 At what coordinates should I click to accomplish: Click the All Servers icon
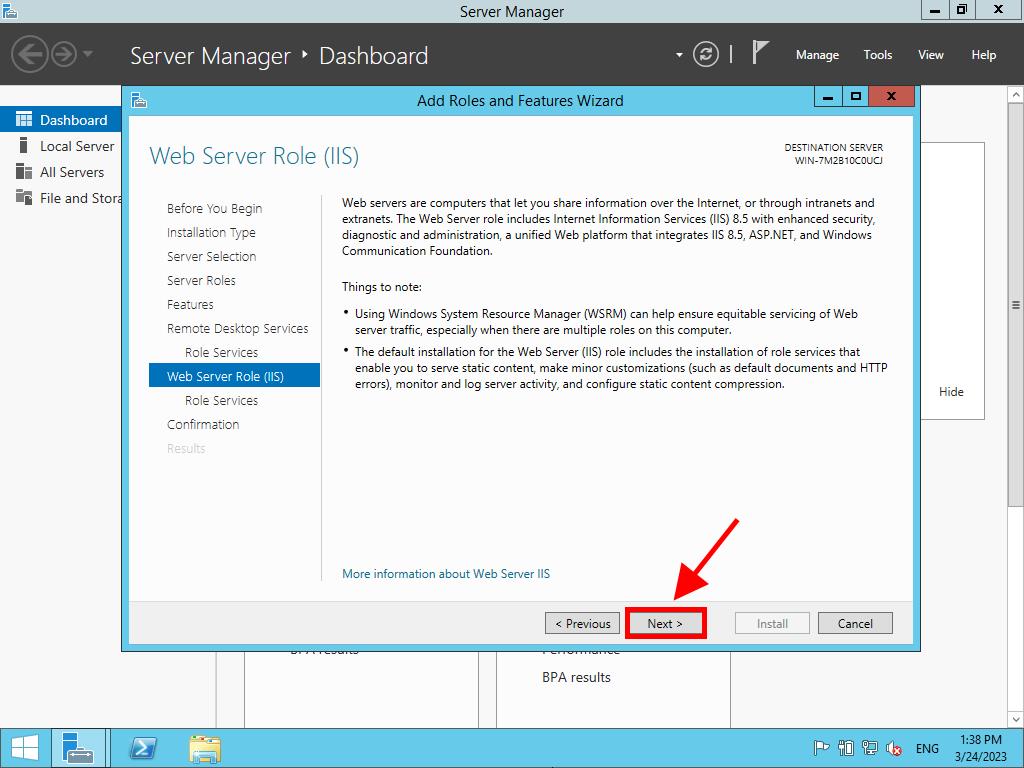pos(24,171)
